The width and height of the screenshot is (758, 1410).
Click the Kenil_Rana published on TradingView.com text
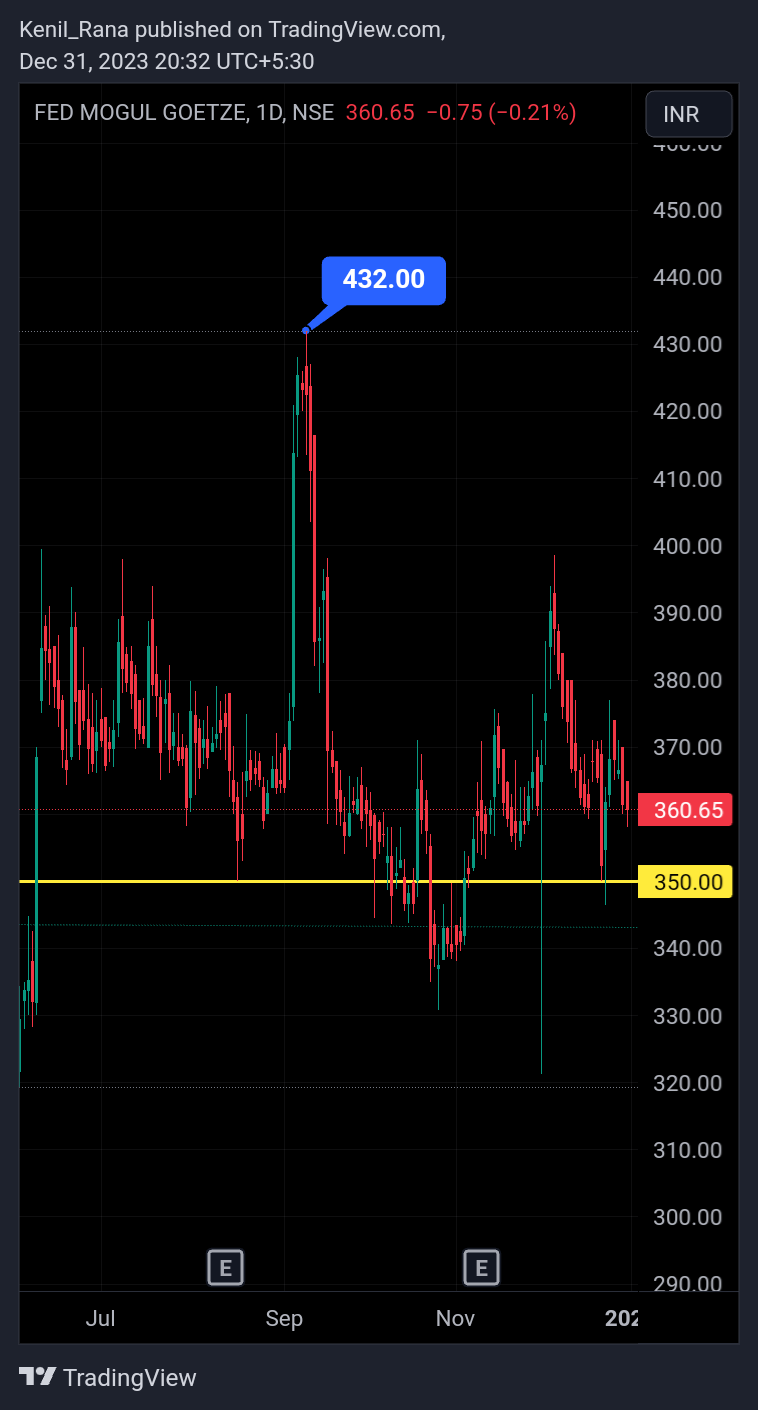point(233,30)
